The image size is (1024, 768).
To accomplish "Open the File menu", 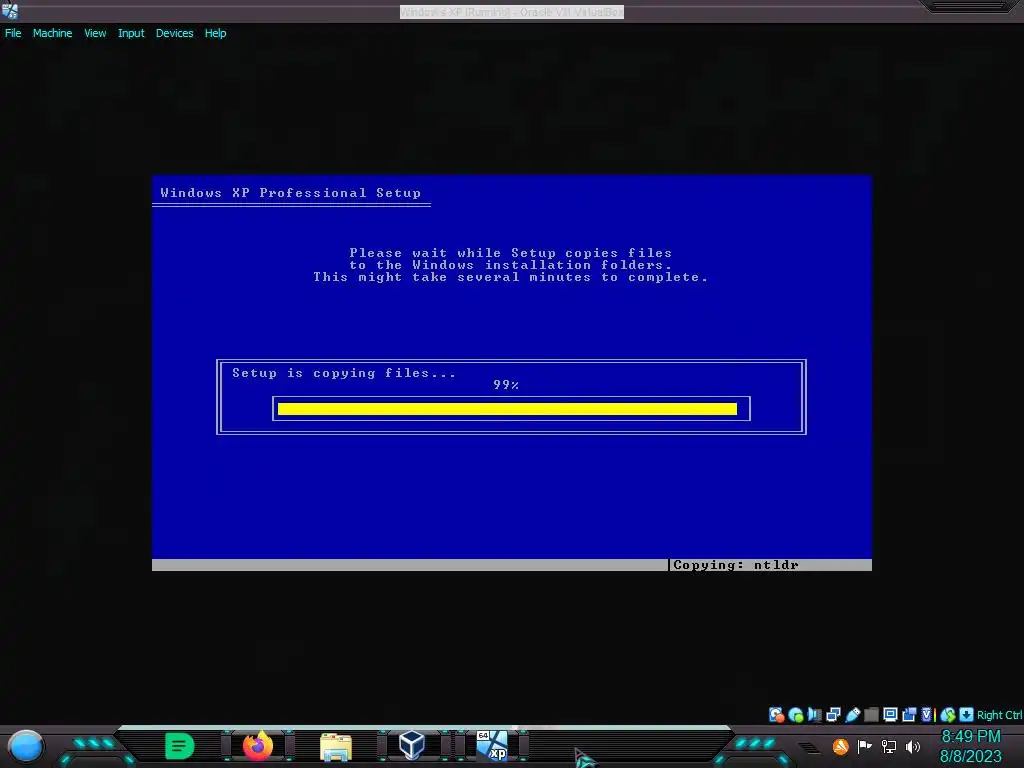I will (13, 33).
